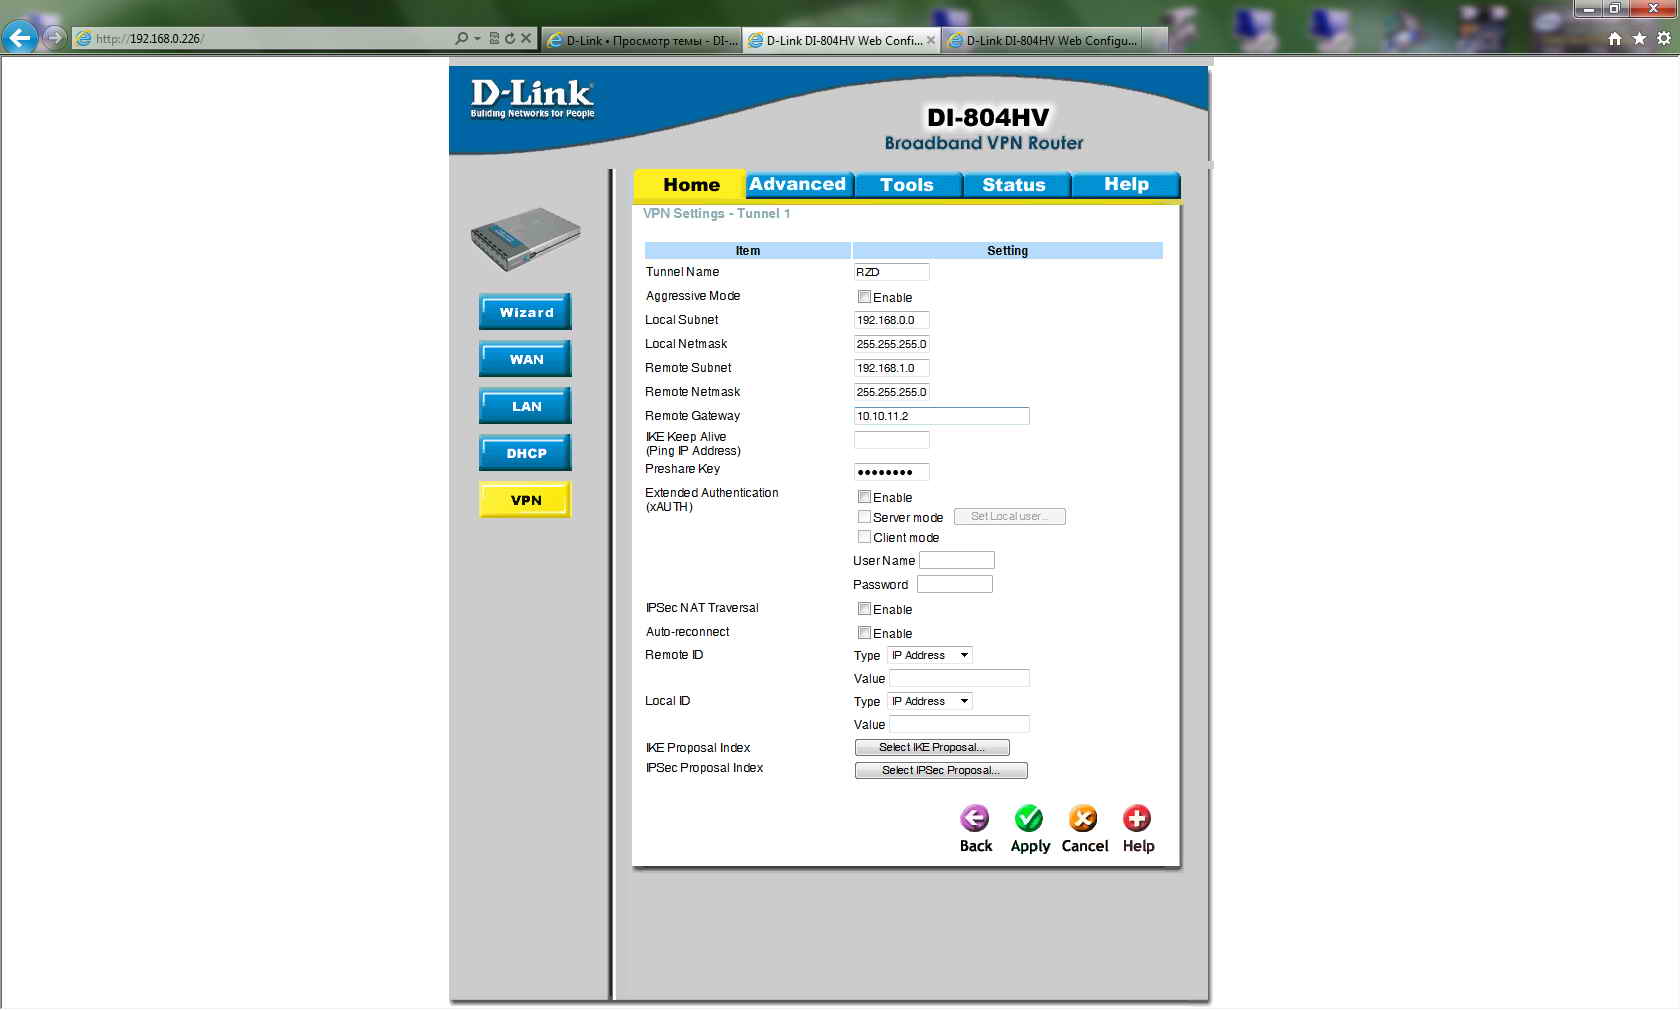Open the WAN settings page
Viewport: 1680px width, 1010px height.
[526, 360]
